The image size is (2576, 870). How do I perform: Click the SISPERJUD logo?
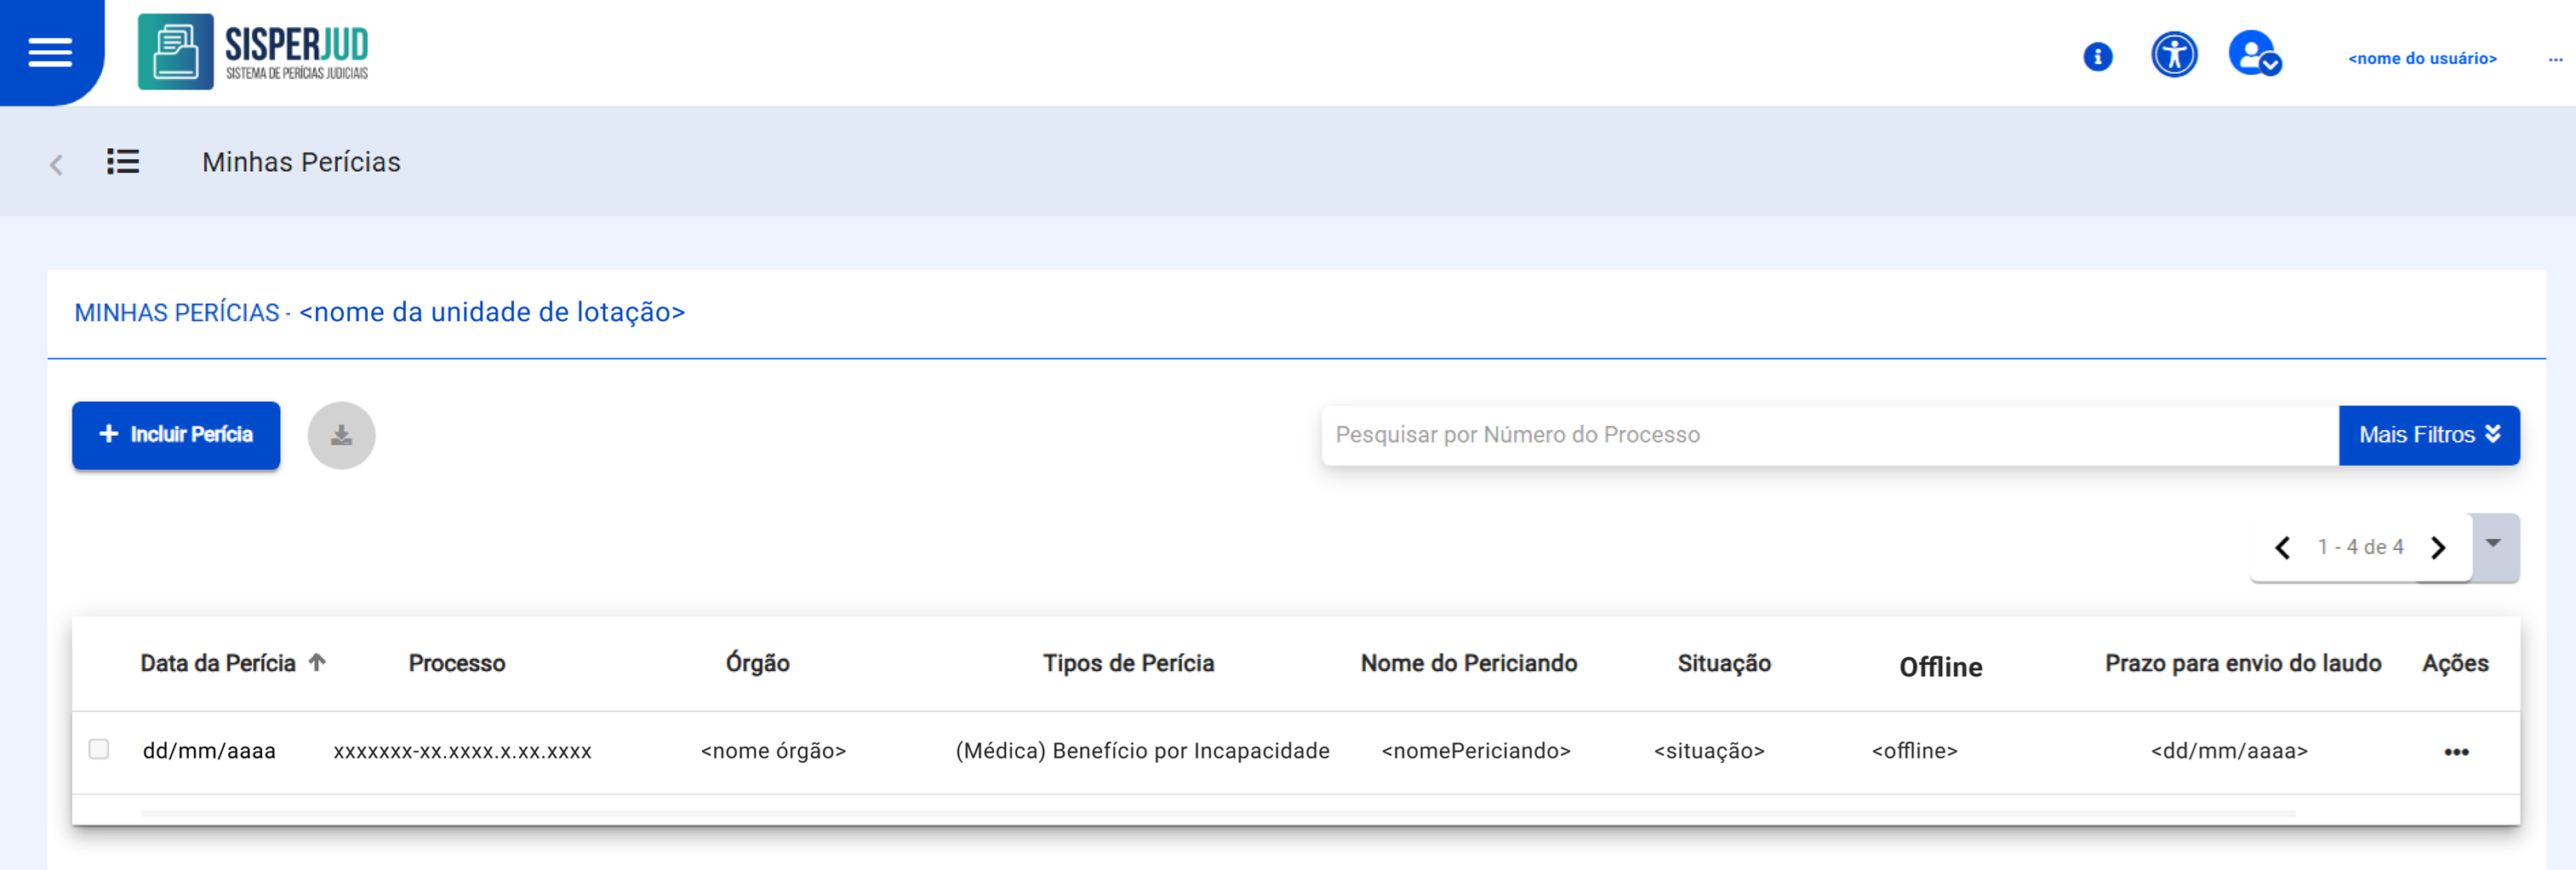pos(254,52)
